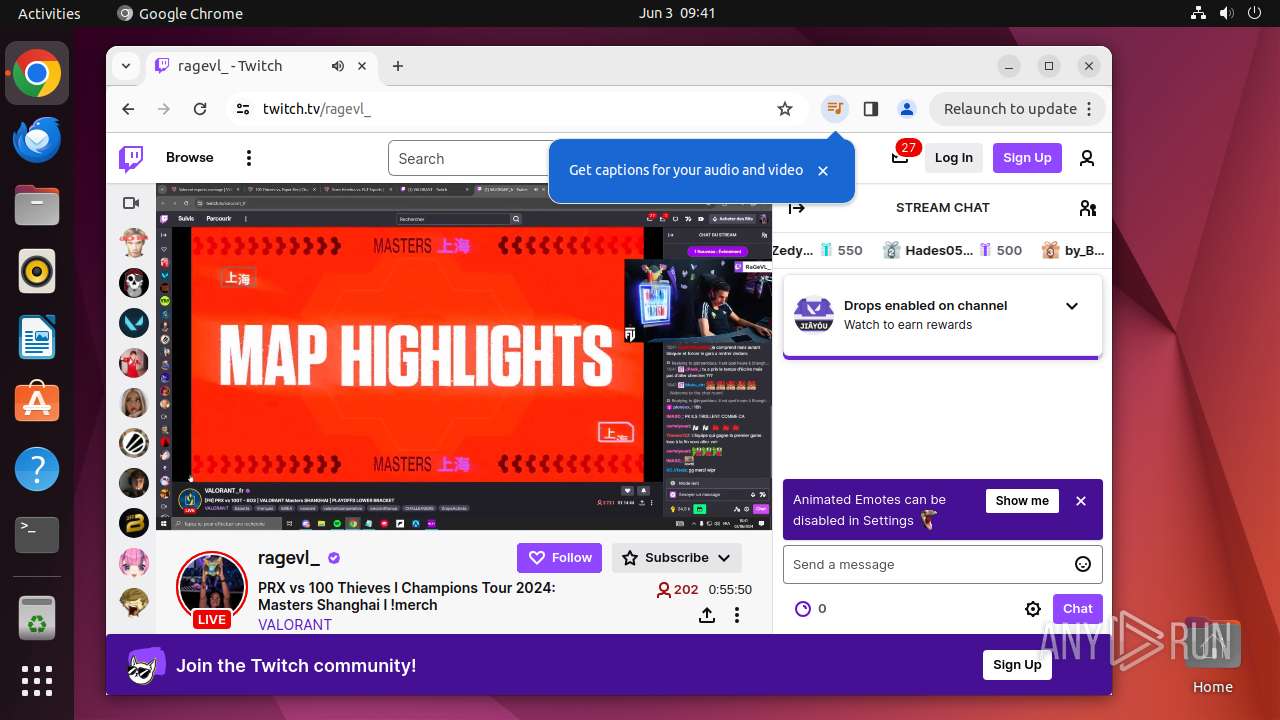Viewport: 1280px width, 720px height.
Task: Open Chrome profile avatar
Action: (907, 109)
